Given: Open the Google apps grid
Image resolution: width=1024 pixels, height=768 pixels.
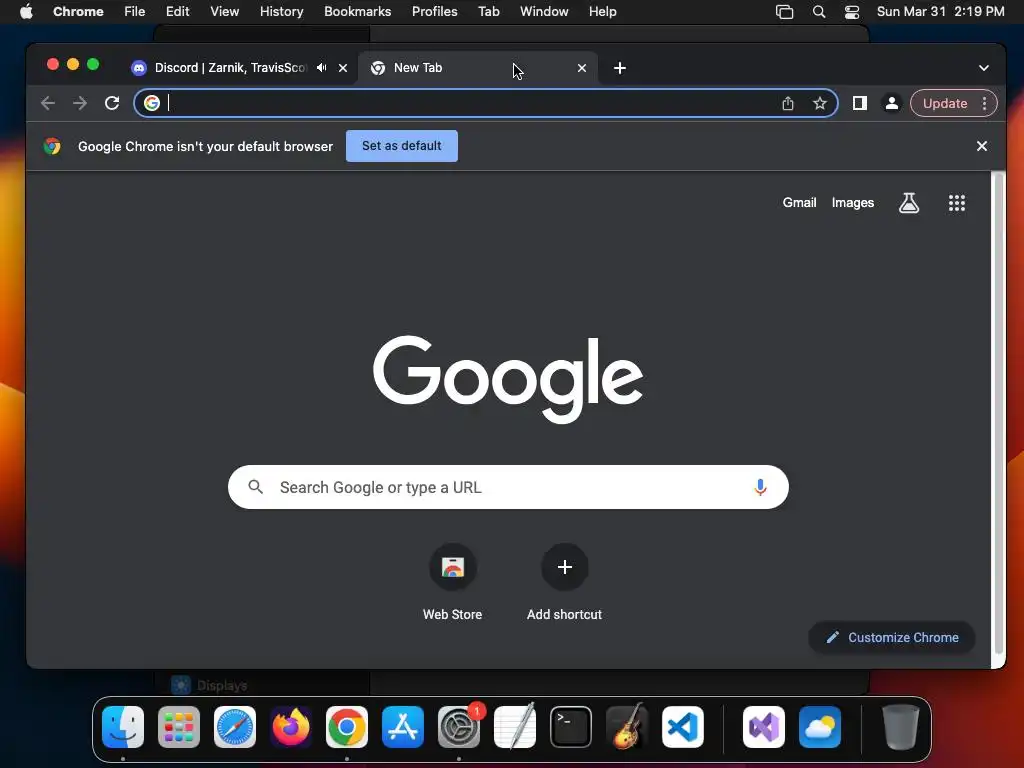Looking at the screenshot, I should (x=957, y=203).
